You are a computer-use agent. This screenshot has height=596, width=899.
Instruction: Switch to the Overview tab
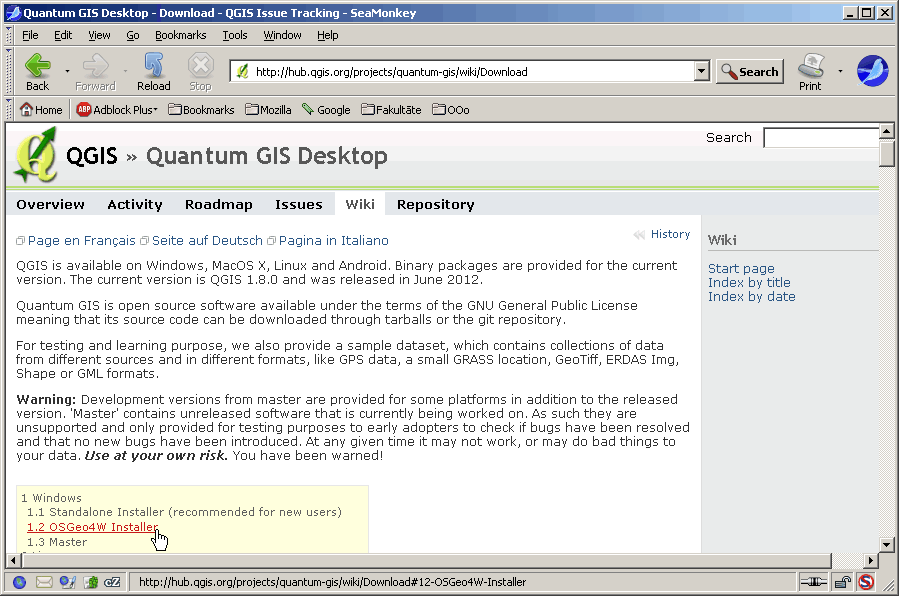[50, 205]
